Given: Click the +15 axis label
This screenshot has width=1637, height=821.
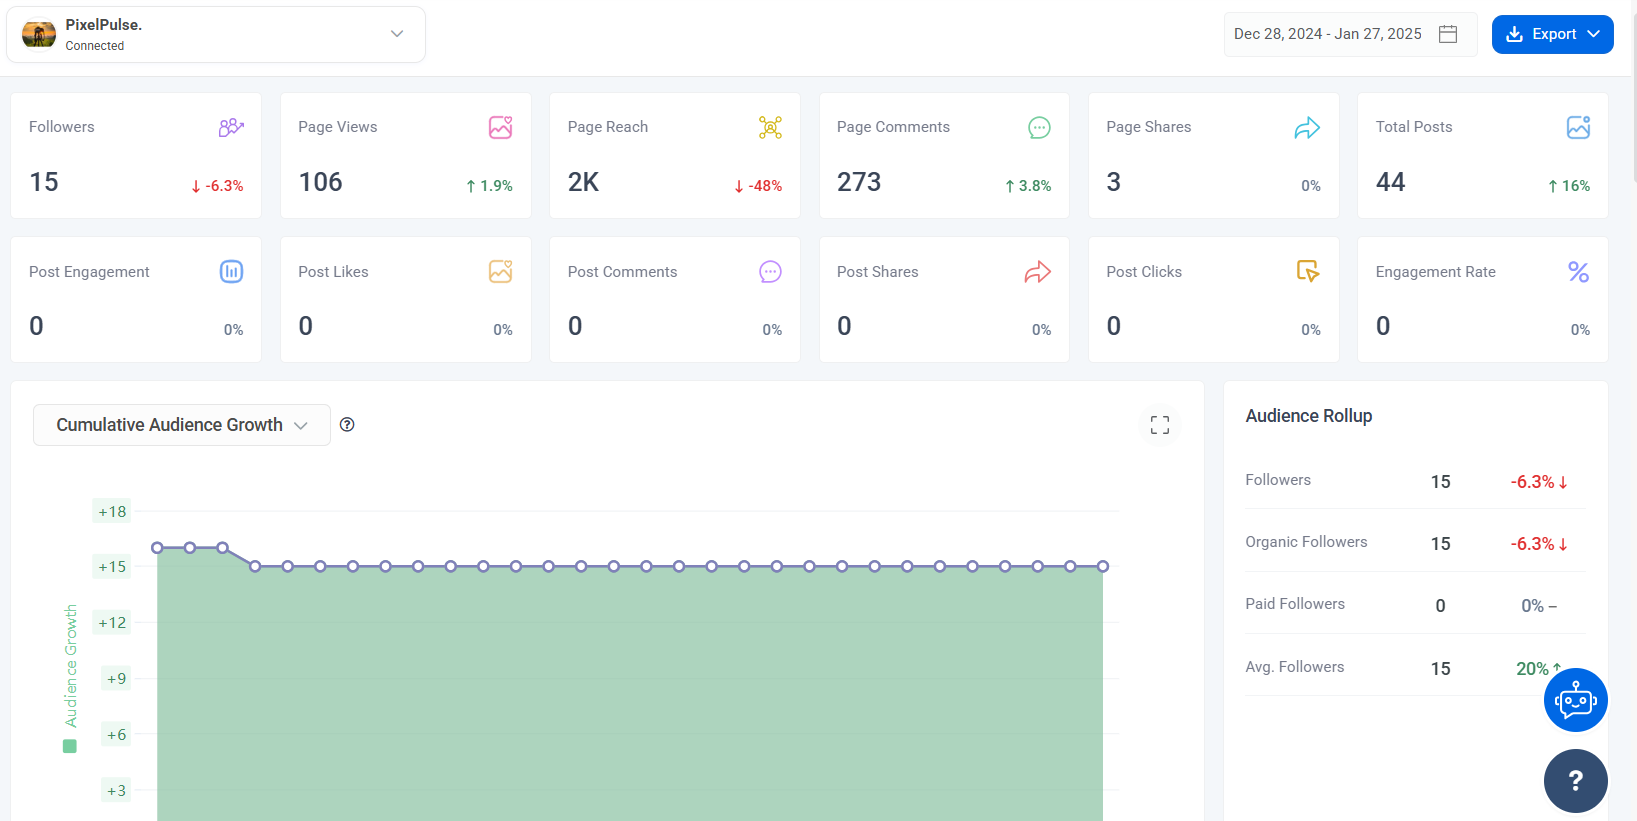Looking at the screenshot, I should coord(112,566).
